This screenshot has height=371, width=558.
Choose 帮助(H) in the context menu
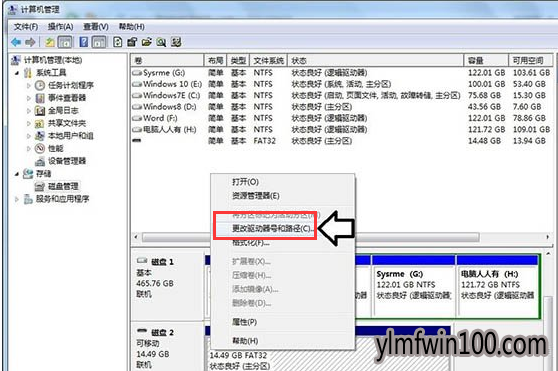coord(283,341)
